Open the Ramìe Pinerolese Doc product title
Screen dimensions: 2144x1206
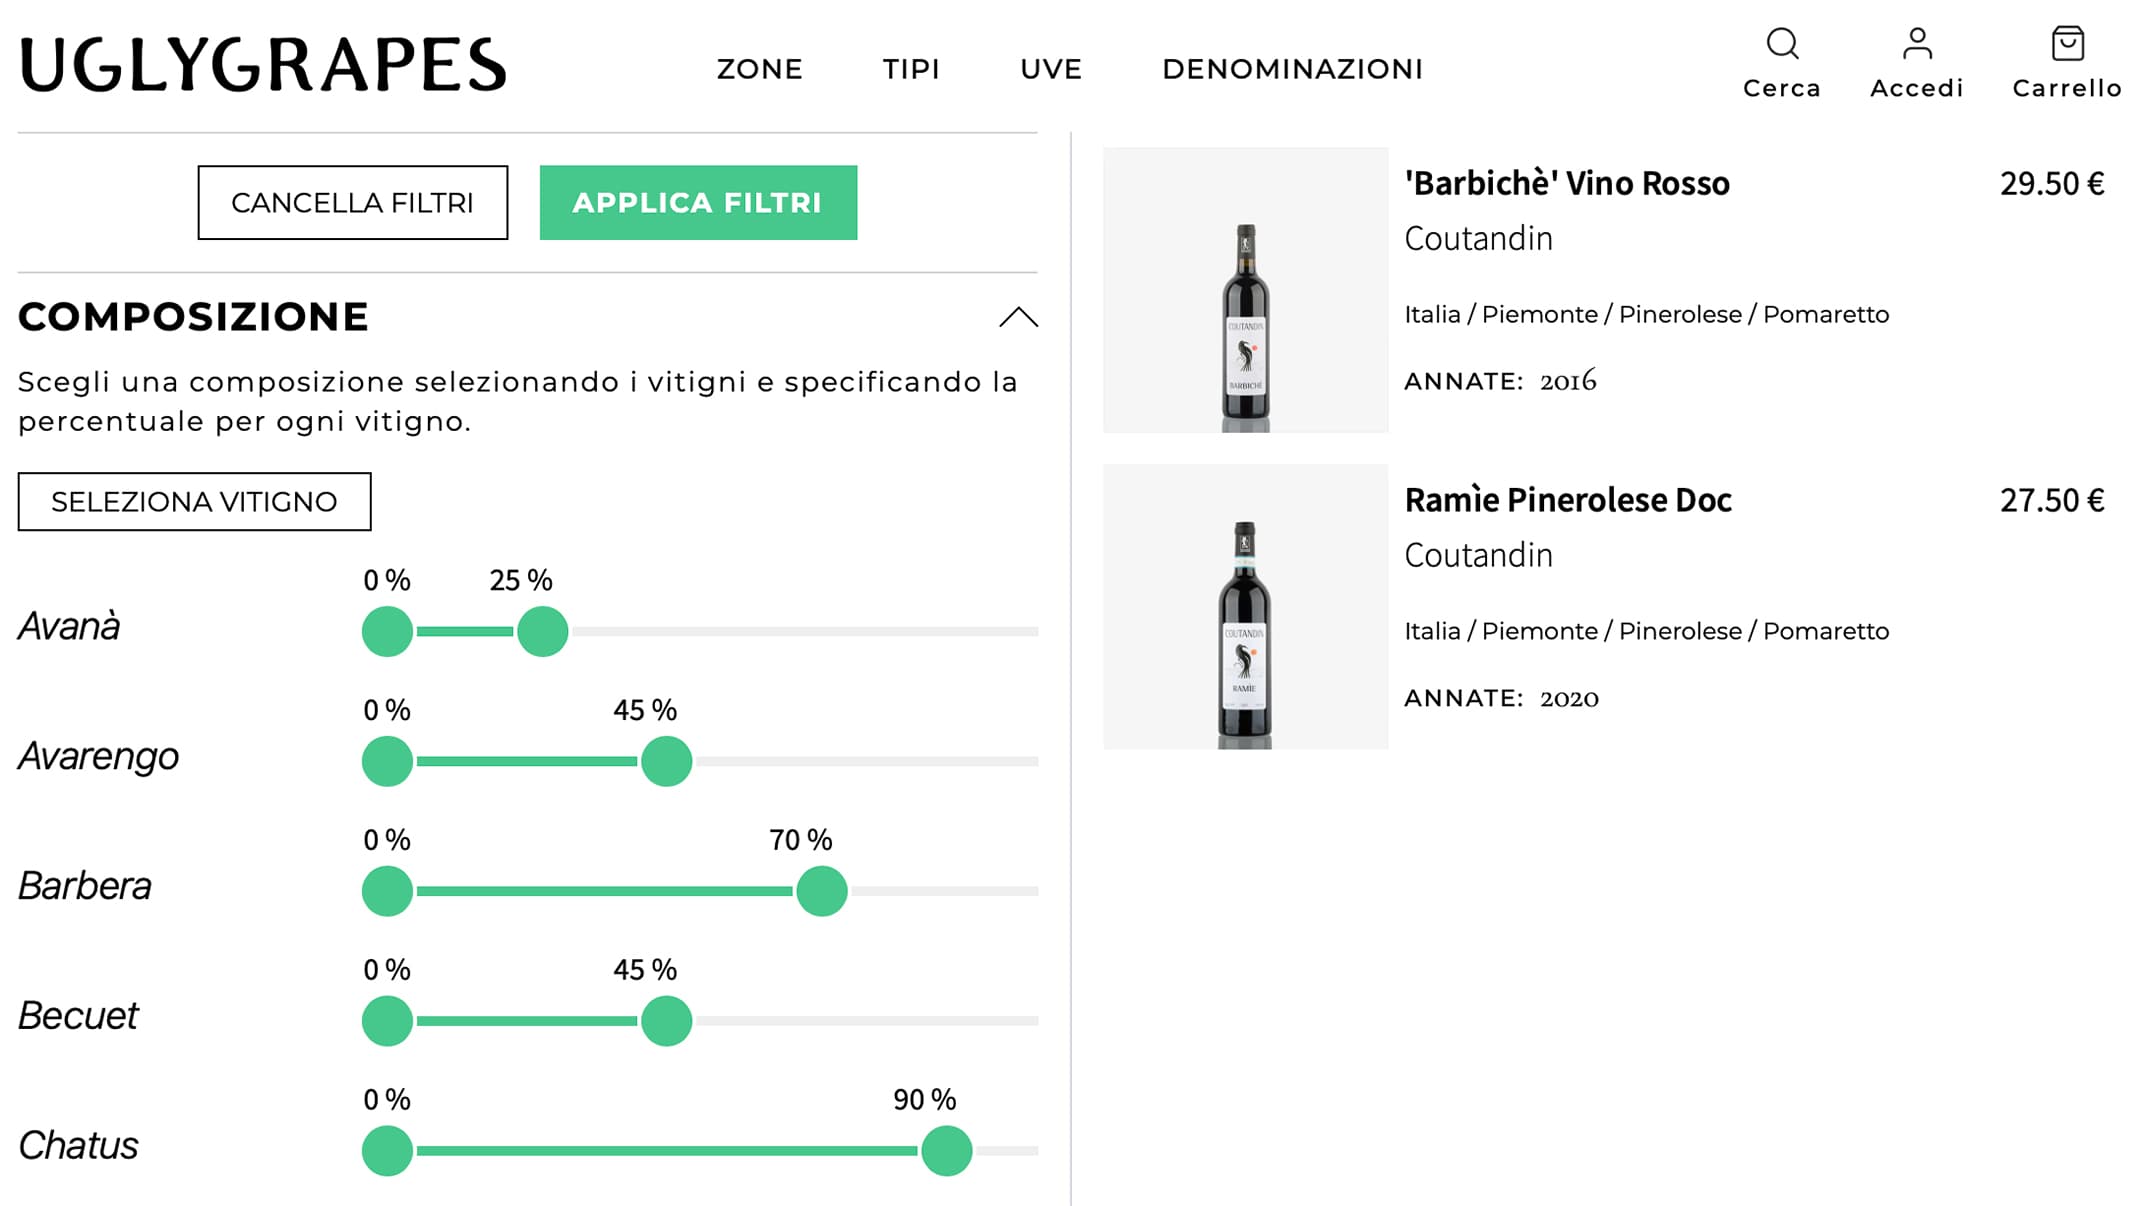point(1567,500)
